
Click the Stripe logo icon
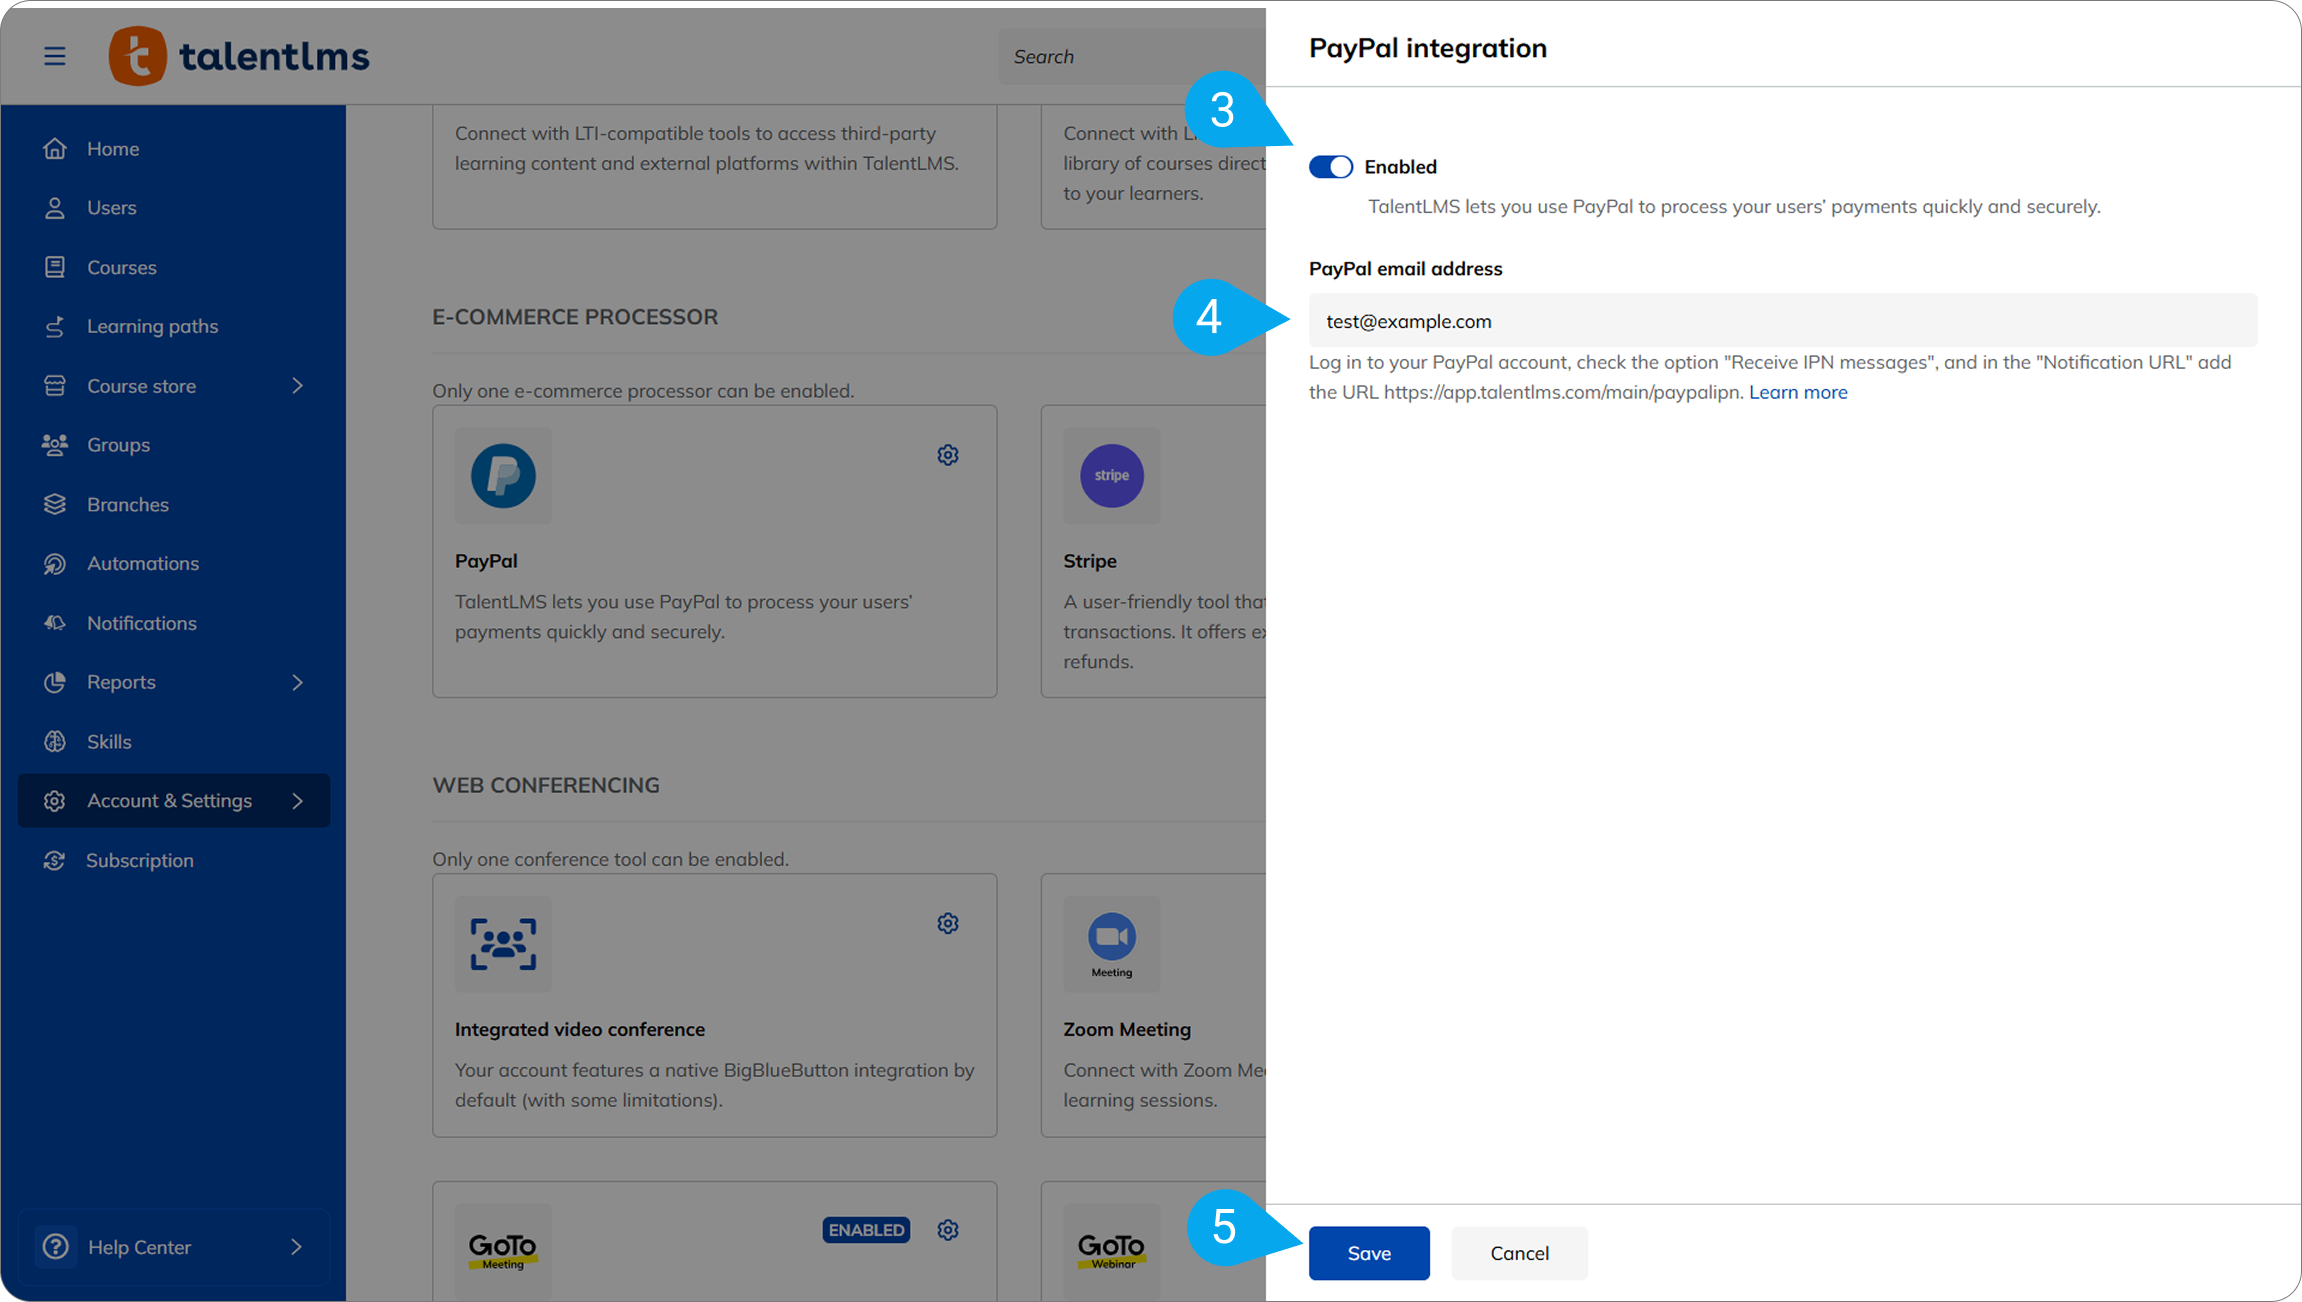1111,476
